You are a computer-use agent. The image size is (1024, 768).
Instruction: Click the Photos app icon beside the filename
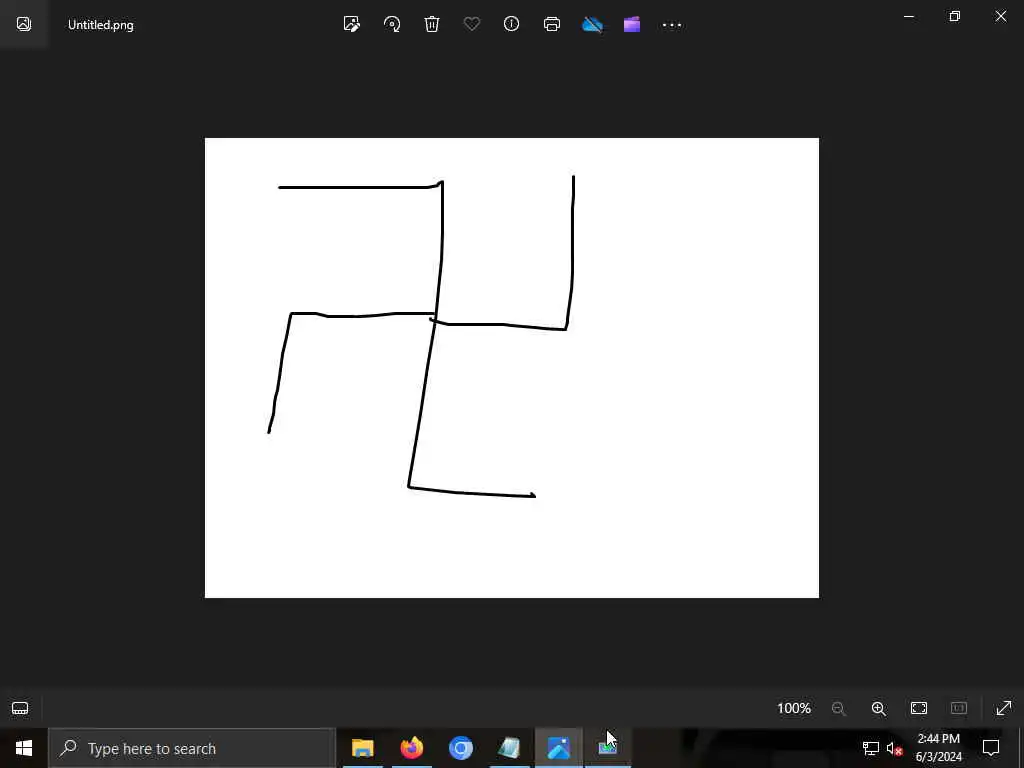pyautogui.click(x=24, y=24)
